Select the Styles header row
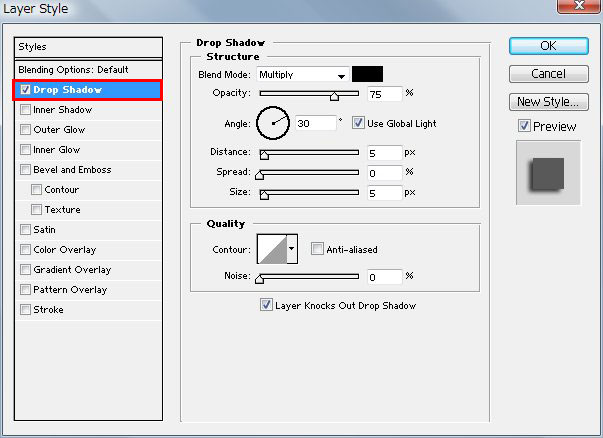The width and height of the screenshot is (603, 438). click(x=88, y=47)
